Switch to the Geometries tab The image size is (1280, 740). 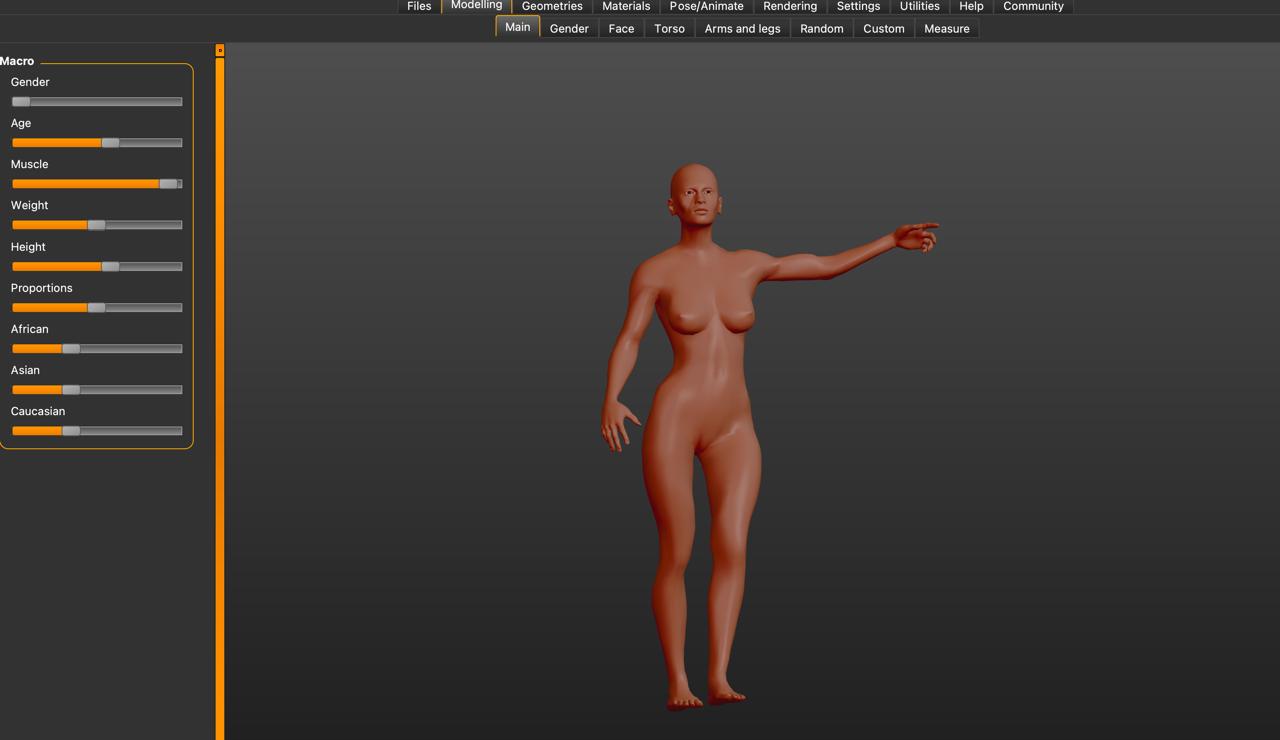click(552, 6)
